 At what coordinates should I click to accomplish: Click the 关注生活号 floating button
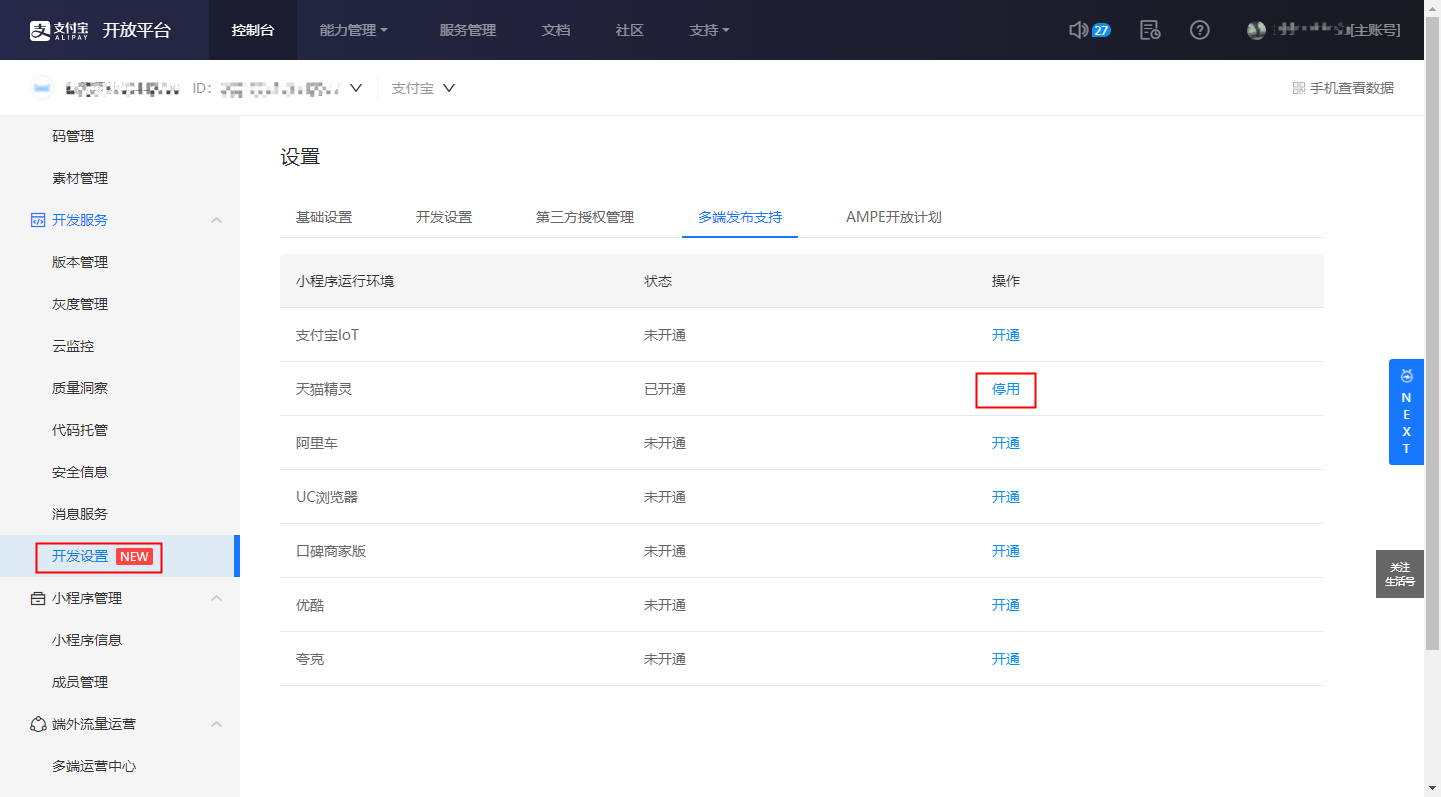coord(1400,574)
